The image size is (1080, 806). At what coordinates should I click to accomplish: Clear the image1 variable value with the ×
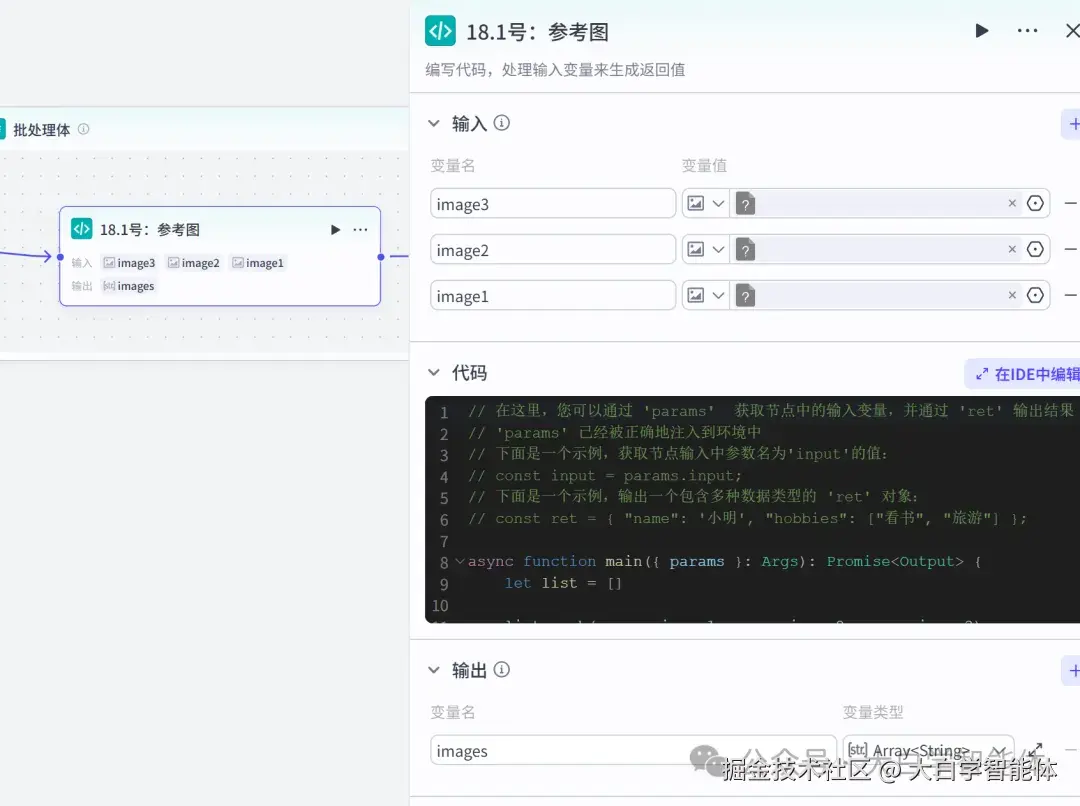[1012, 295]
